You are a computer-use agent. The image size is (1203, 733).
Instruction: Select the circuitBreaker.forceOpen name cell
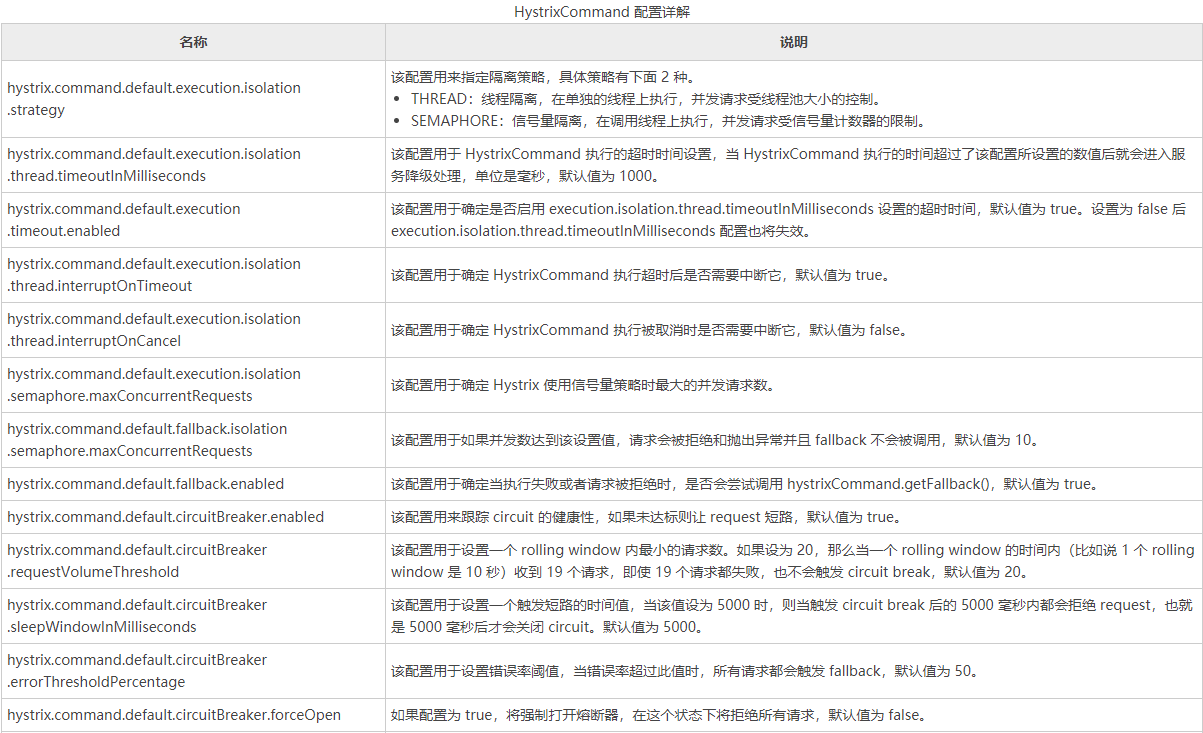(193, 715)
